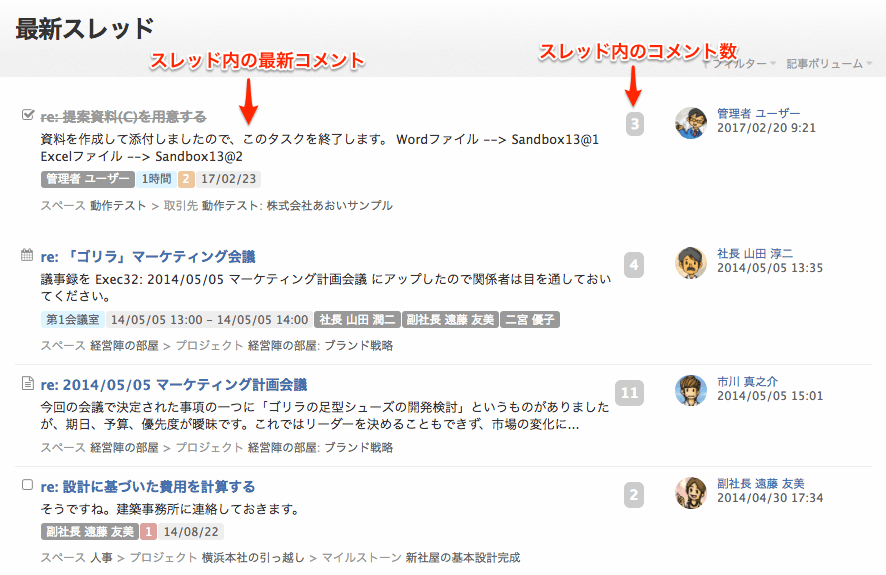Image resolution: width=886 pixels, height=575 pixels.
Task: Click the timestamp 2014/05/05 13:35
Action: coord(770,268)
